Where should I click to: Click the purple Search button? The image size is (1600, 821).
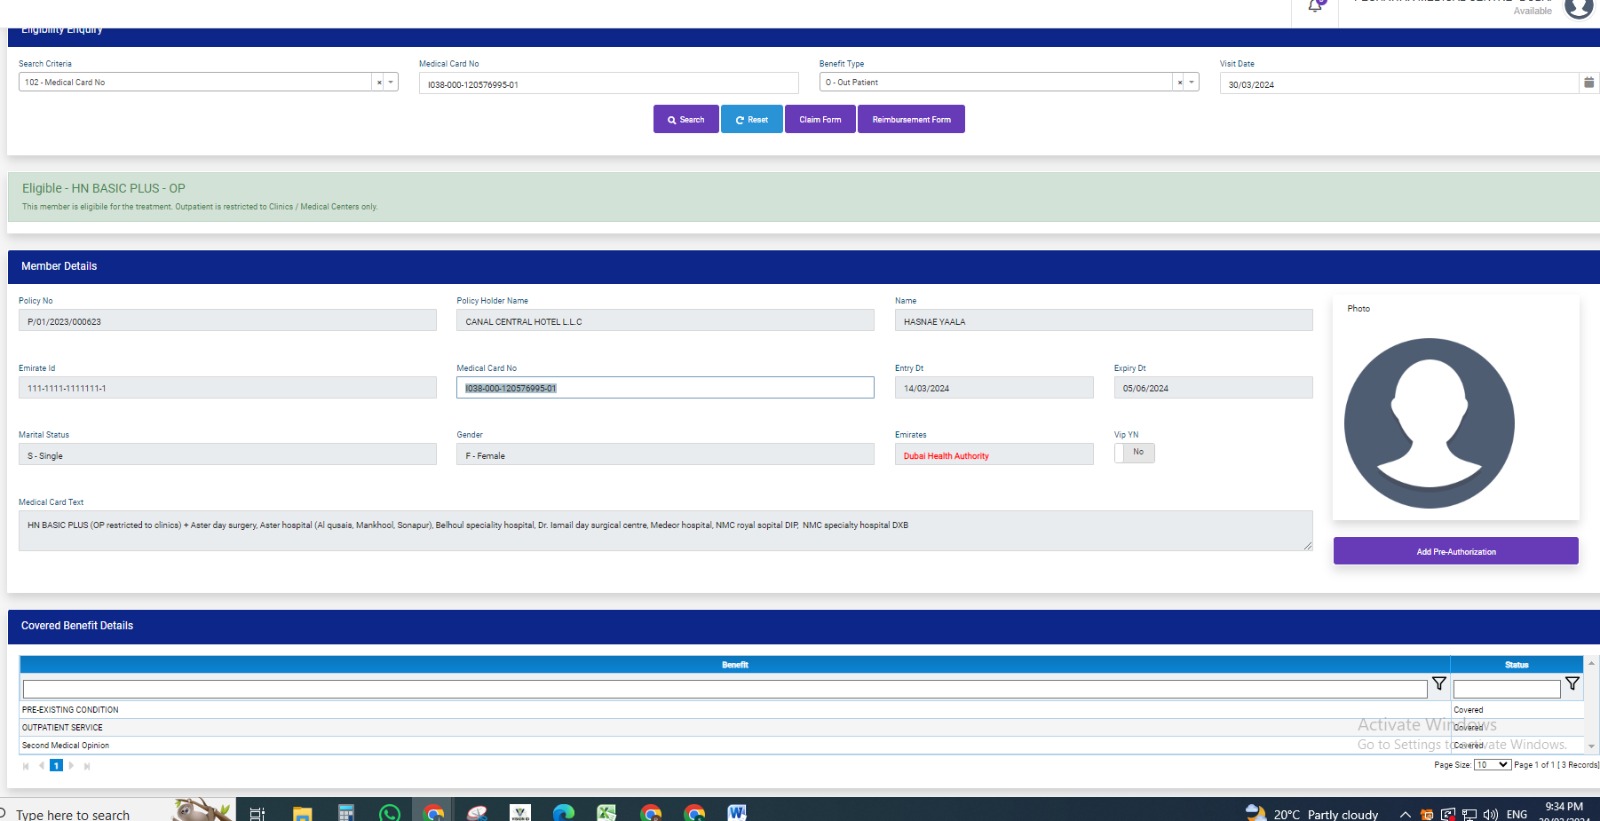[686, 120]
